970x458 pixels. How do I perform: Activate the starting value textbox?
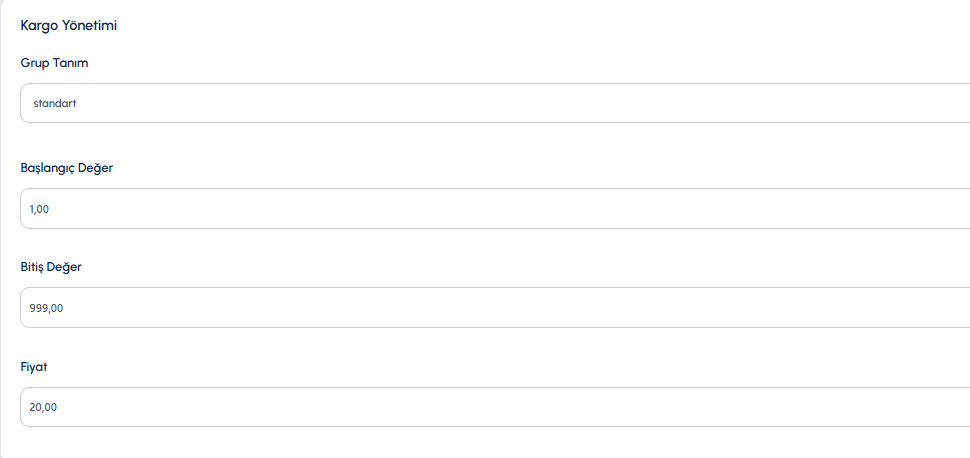click(495, 209)
